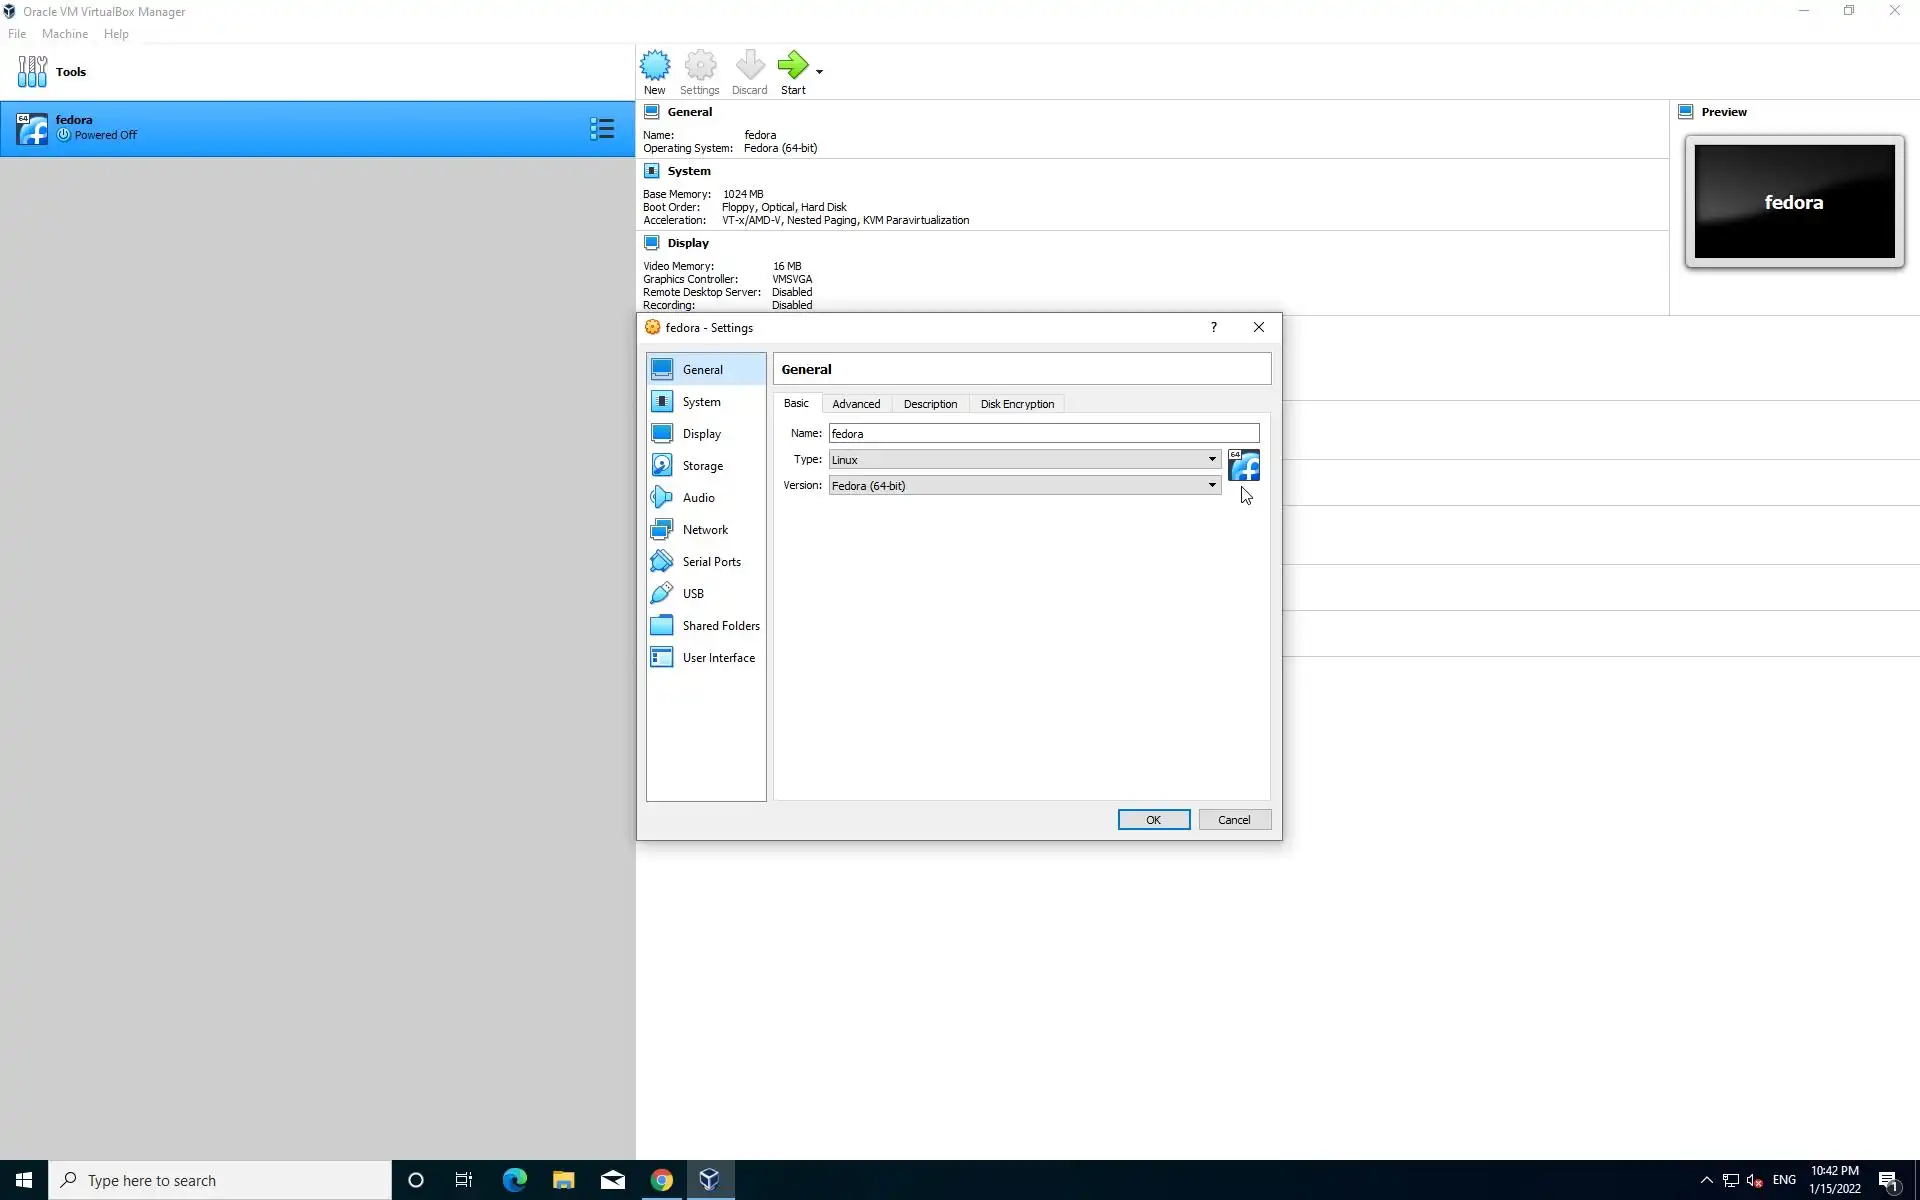Open the Storage settings category
Image resolution: width=1920 pixels, height=1200 pixels.
pos(702,466)
